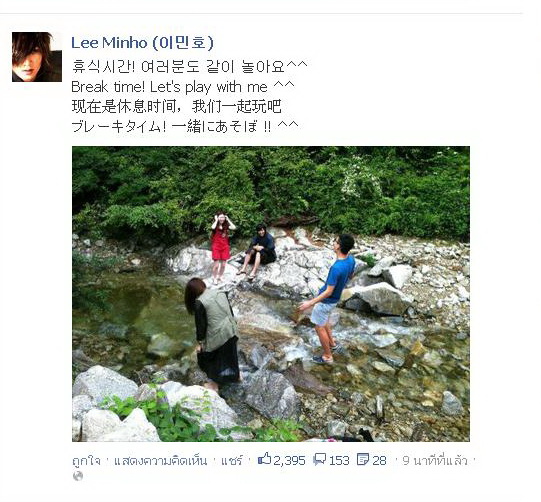View the 2,395 people who liked

pyautogui.click(x=289, y=460)
